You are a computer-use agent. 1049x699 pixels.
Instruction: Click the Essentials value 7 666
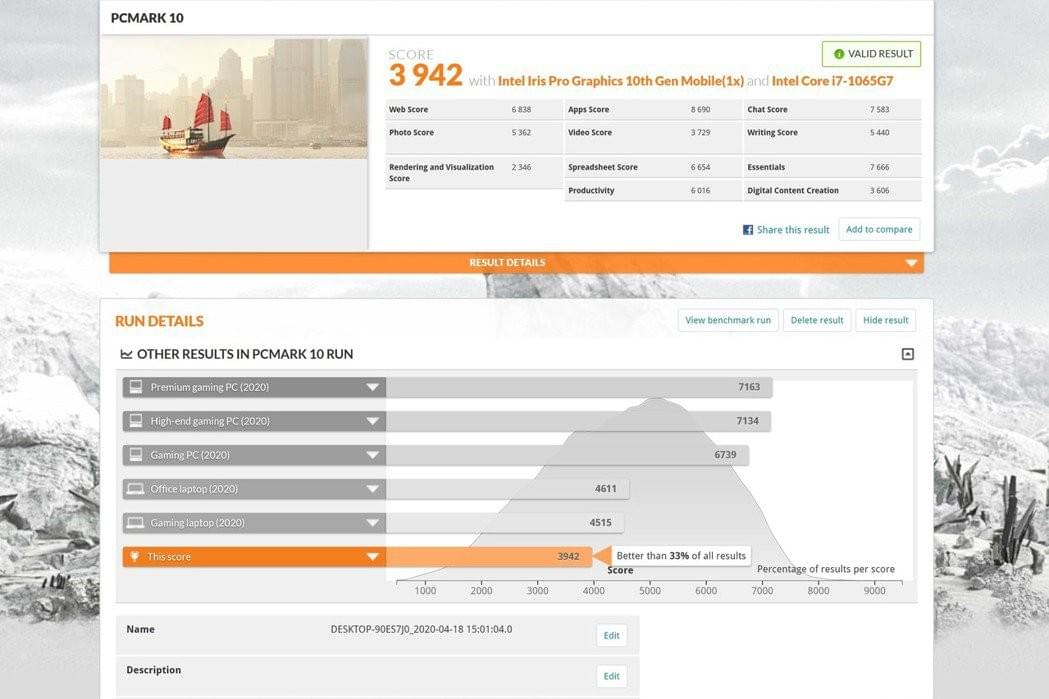880,167
